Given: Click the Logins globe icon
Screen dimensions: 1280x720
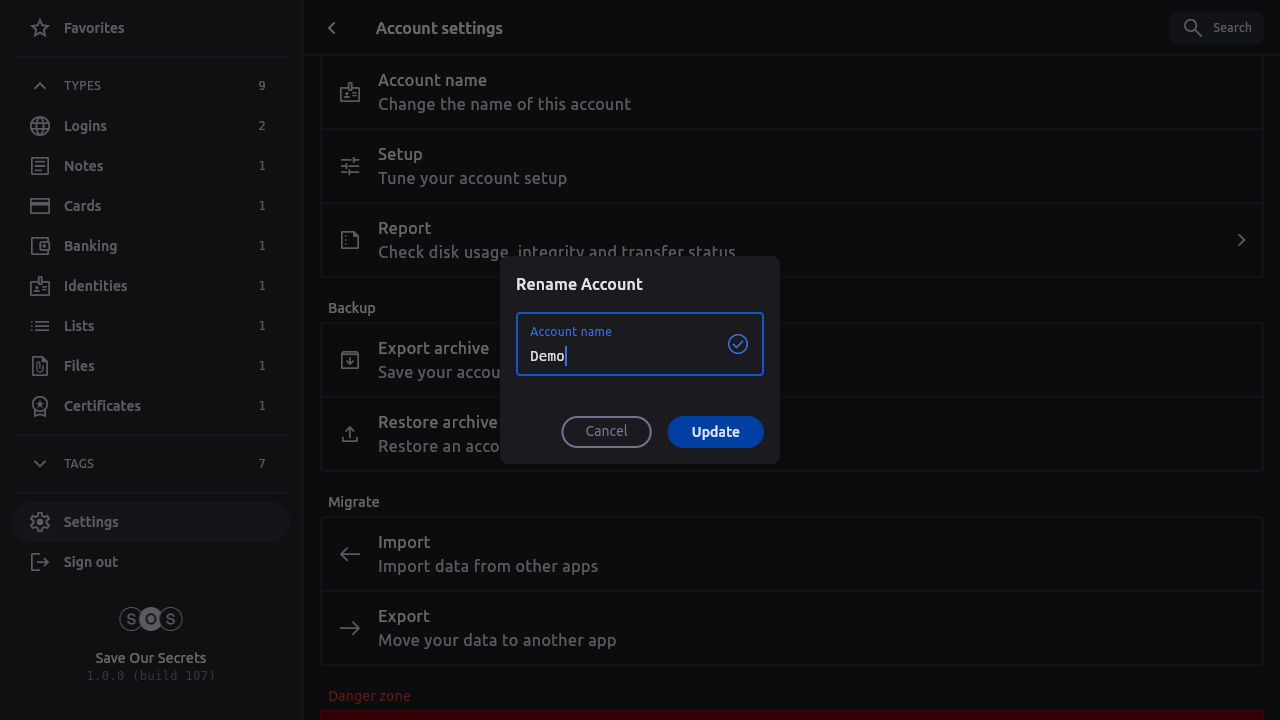Looking at the screenshot, I should 40,126.
